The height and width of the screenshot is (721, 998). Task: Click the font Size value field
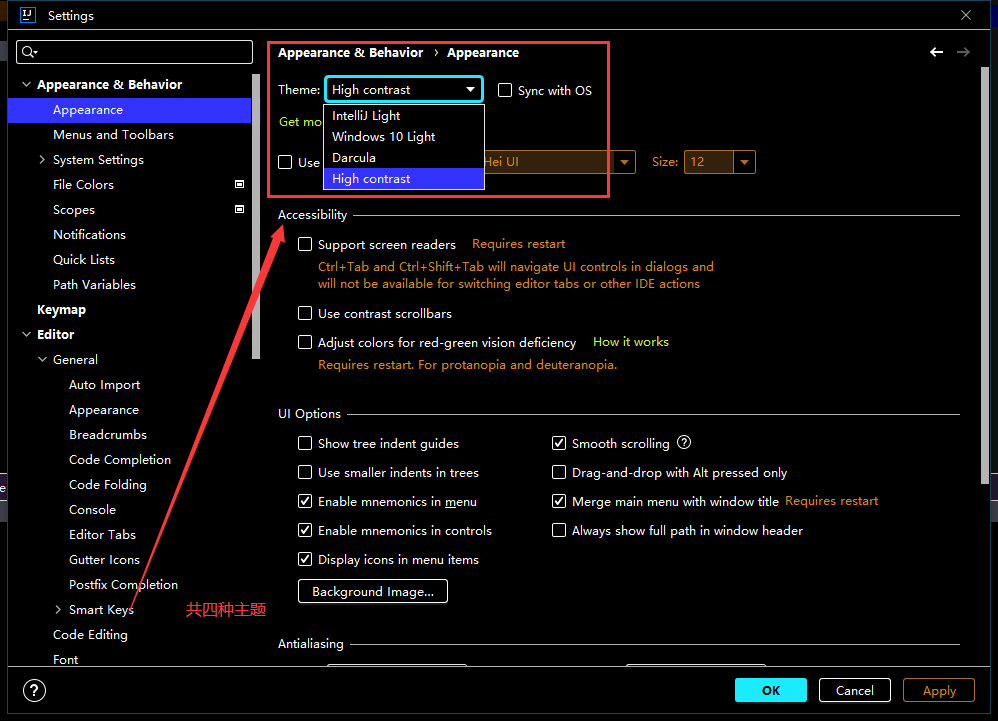tap(708, 162)
